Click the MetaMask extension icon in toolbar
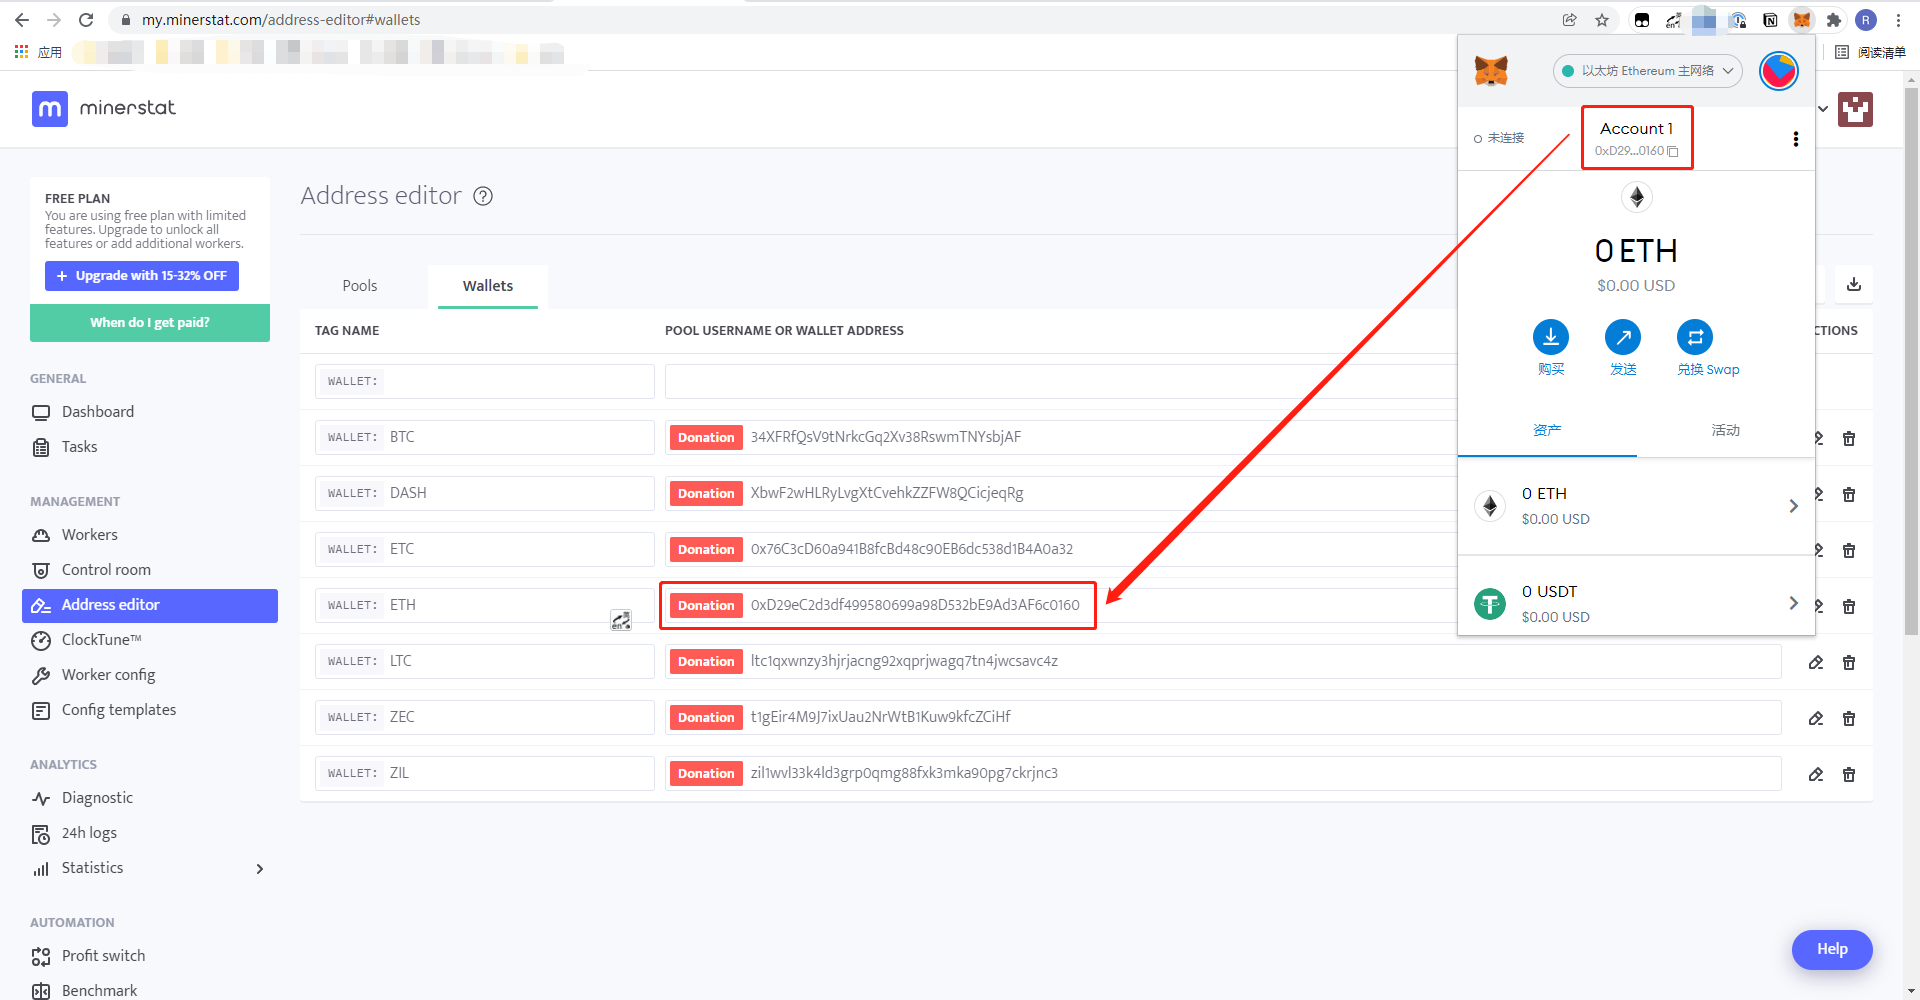1920x1000 pixels. pos(1802,20)
